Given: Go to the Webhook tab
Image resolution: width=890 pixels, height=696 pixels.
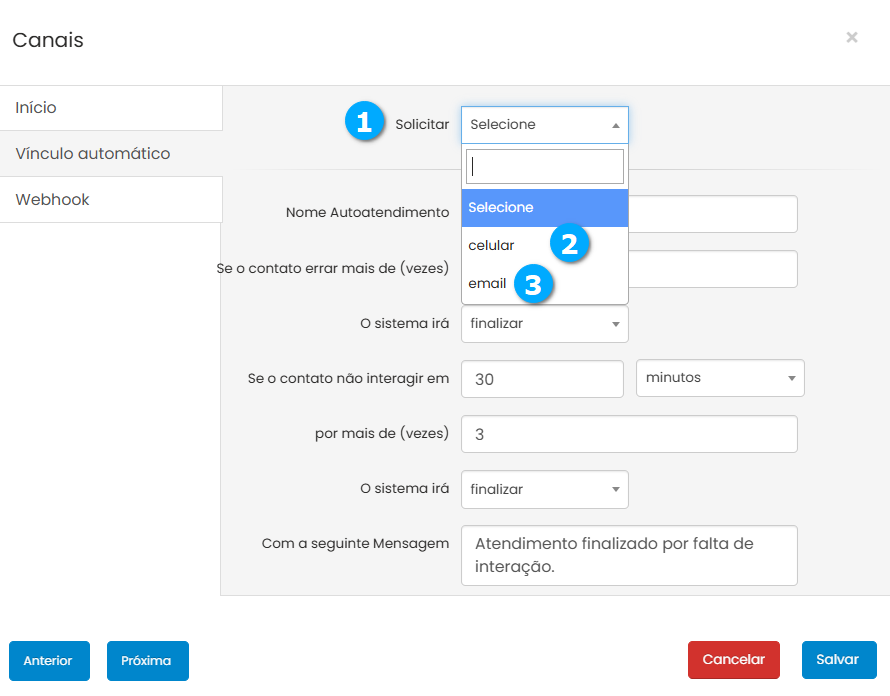Looking at the screenshot, I should click(110, 200).
